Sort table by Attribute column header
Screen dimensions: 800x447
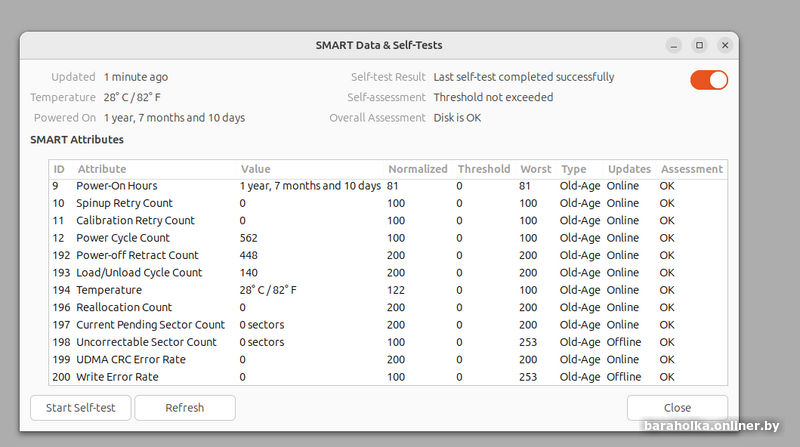pos(102,169)
